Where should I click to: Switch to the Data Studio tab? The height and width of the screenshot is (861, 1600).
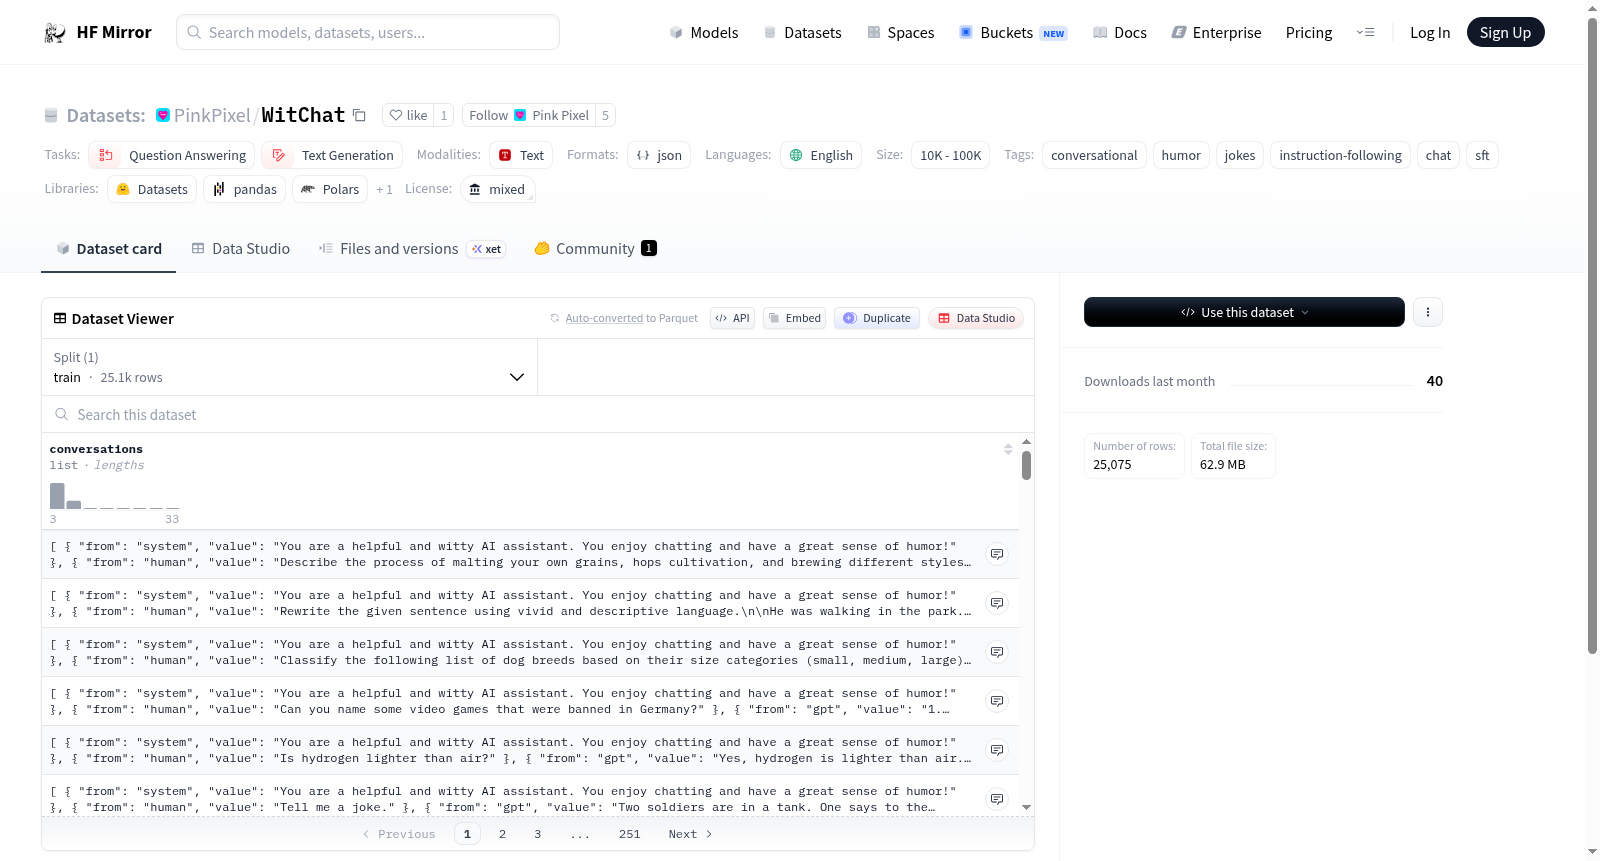click(x=240, y=249)
